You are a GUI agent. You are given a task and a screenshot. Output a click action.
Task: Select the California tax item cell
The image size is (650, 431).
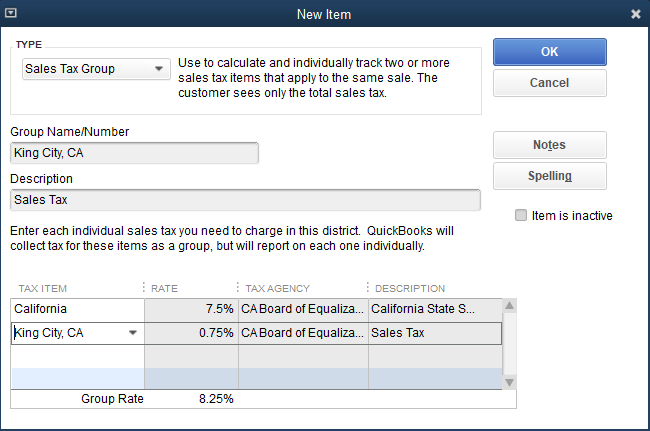click(x=78, y=309)
